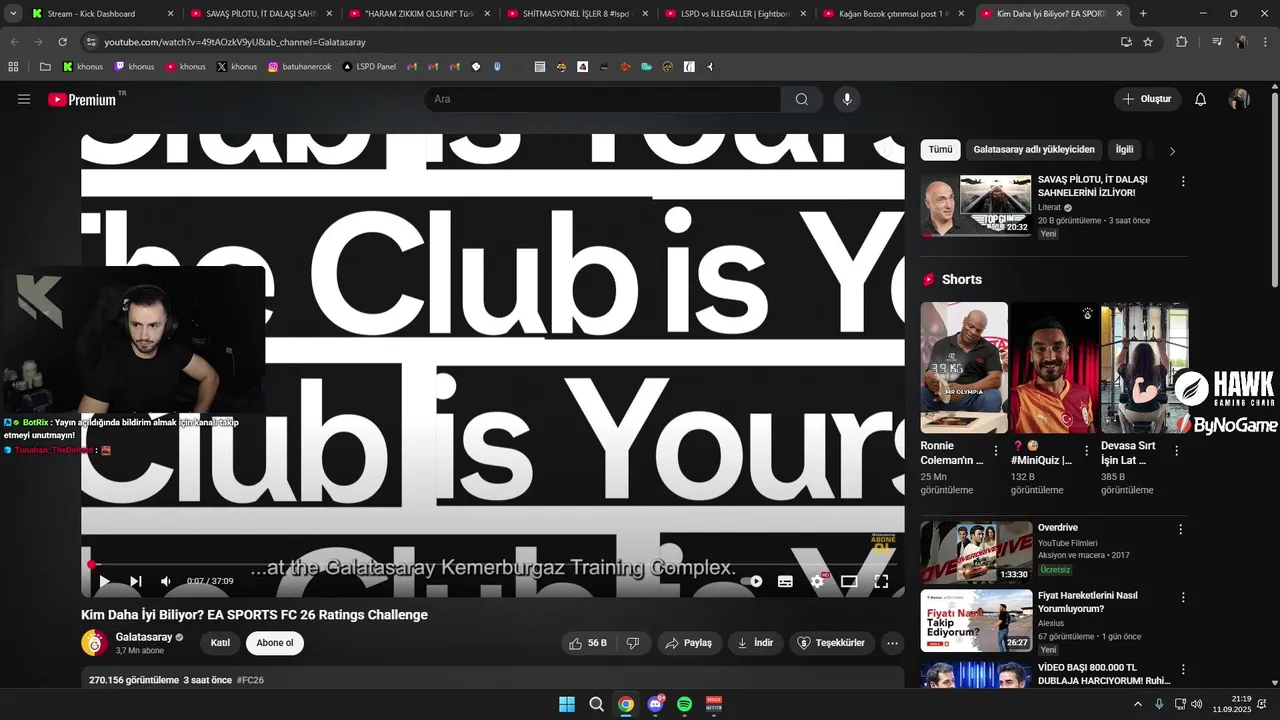Seek on the video progress bar
Screen dimensions: 1280x720
(x=493, y=564)
